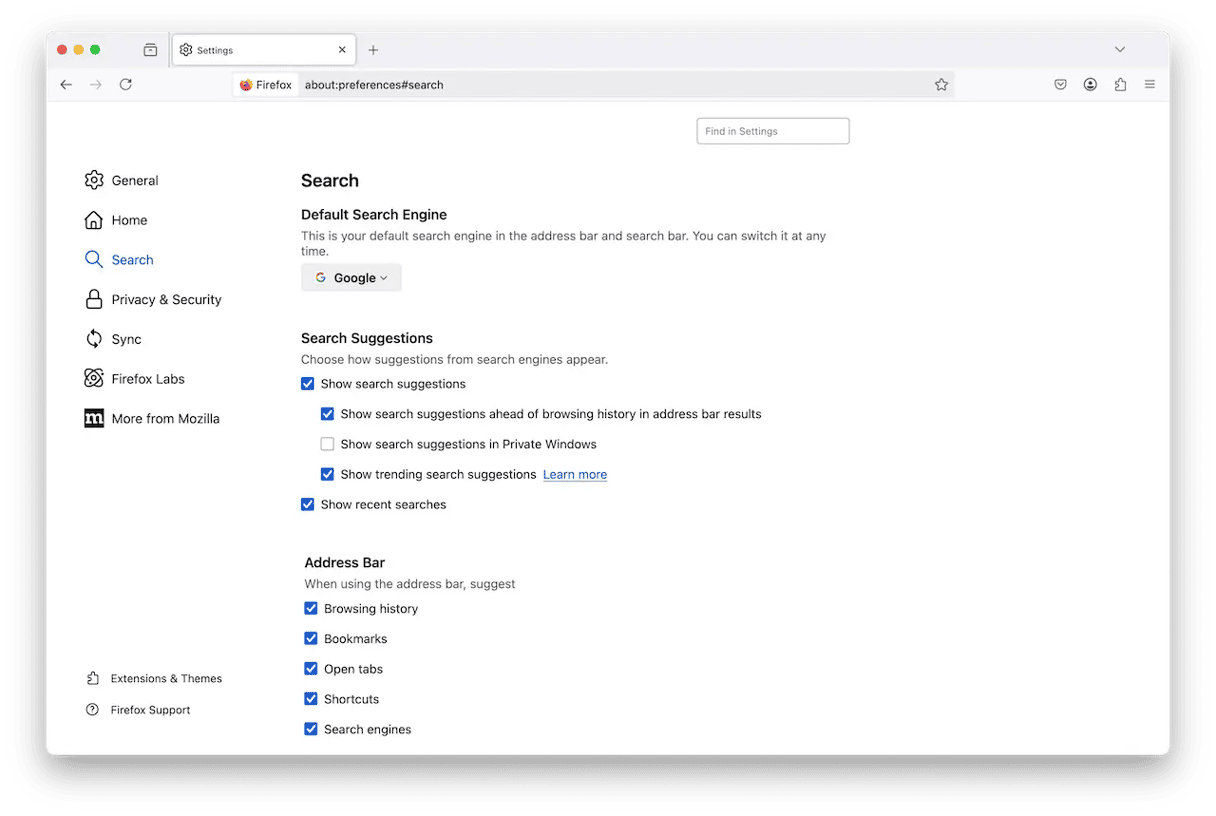Go back with the back arrow

[66, 85]
